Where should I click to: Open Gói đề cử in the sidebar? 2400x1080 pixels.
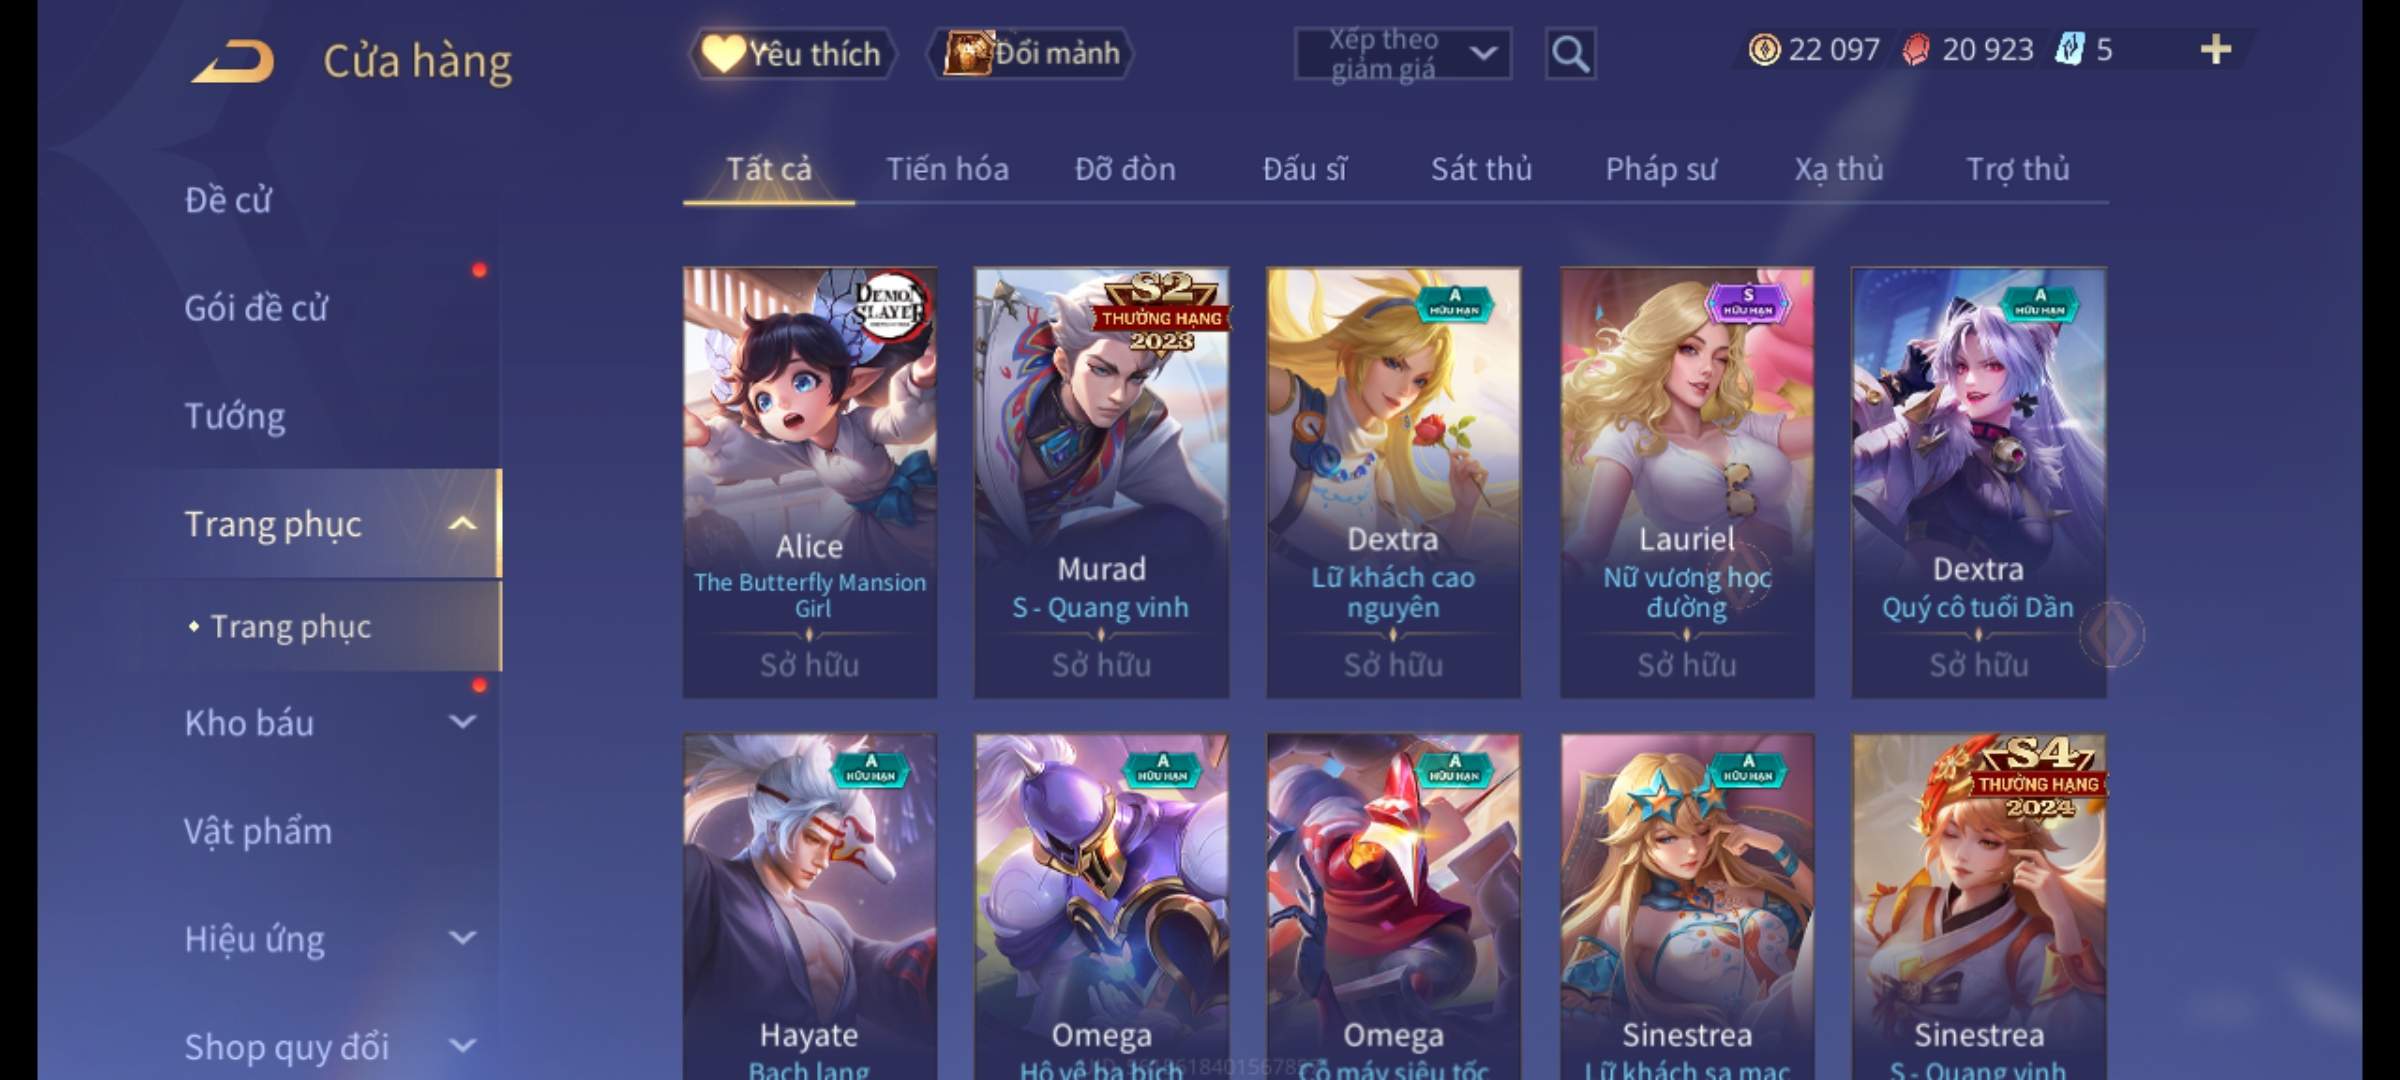[256, 308]
